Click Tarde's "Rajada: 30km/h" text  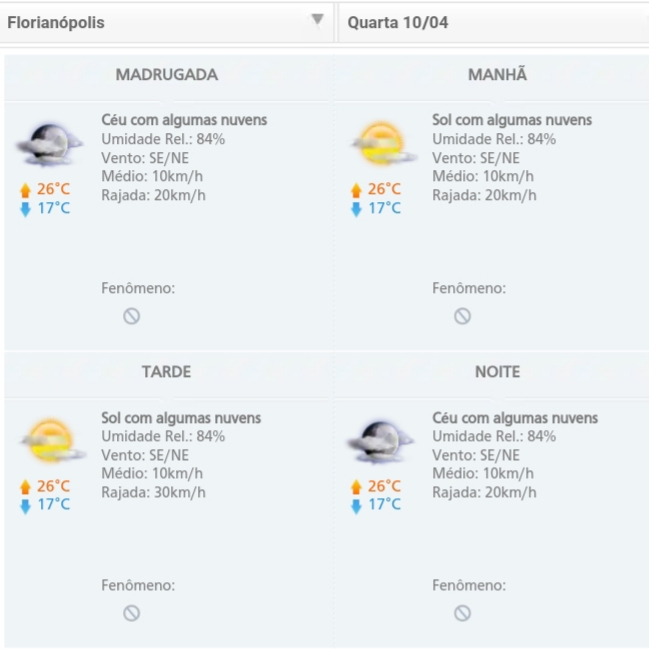(153, 492)
